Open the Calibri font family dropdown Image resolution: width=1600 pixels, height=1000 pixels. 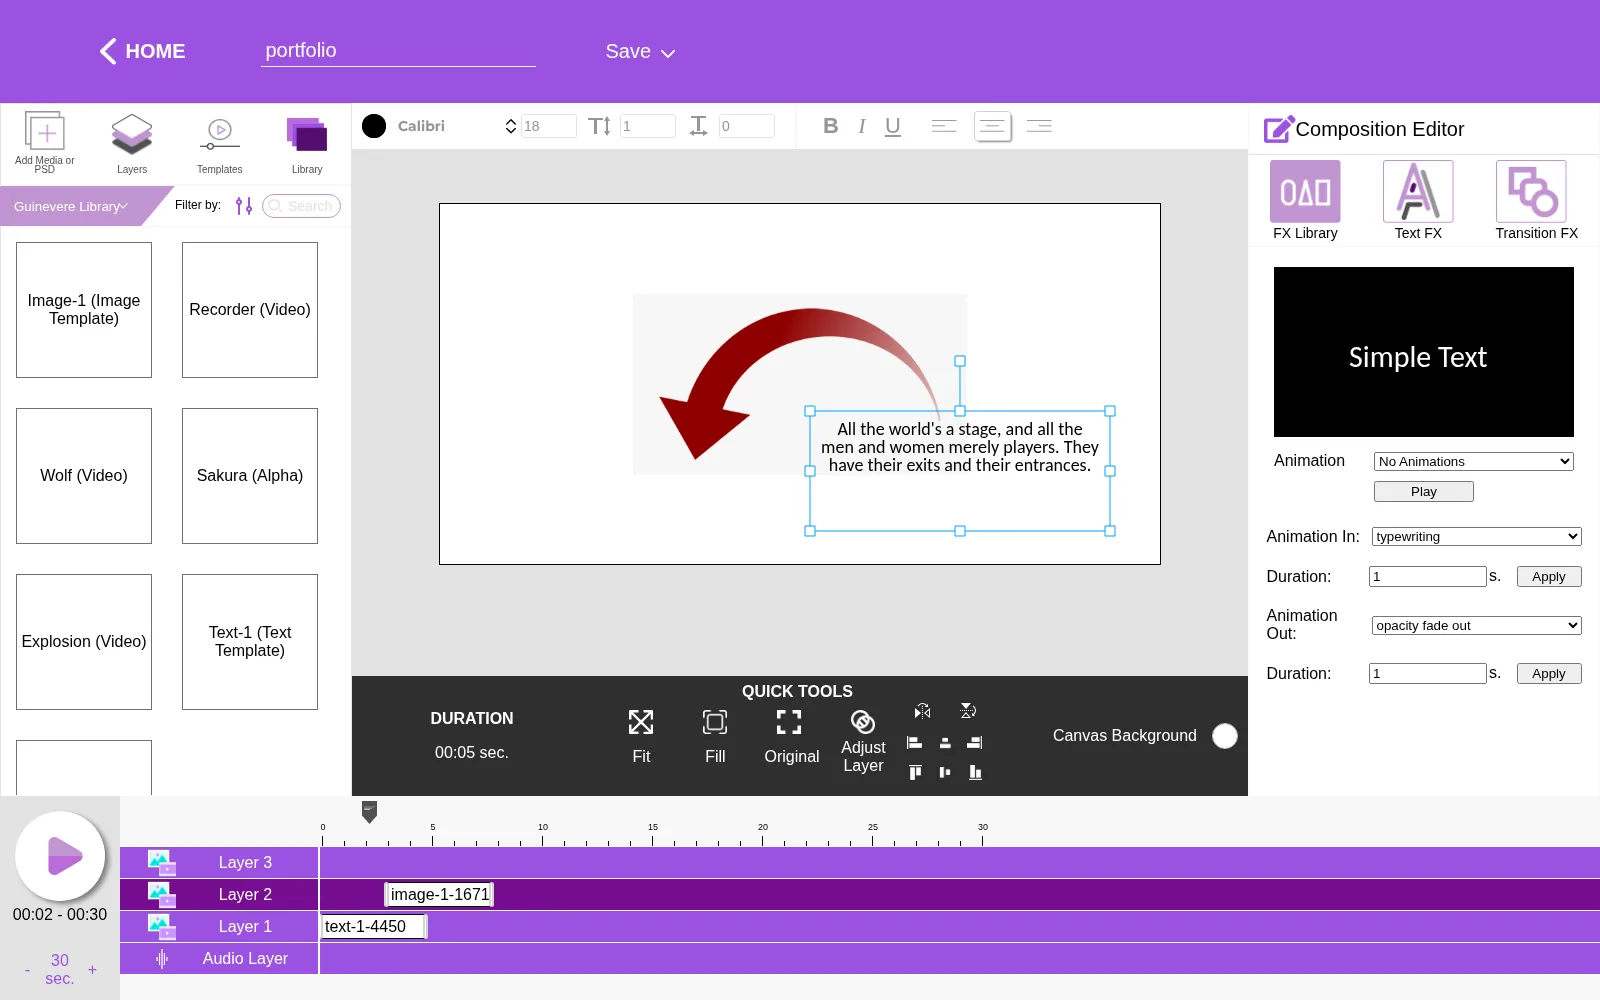coord(456,126)
